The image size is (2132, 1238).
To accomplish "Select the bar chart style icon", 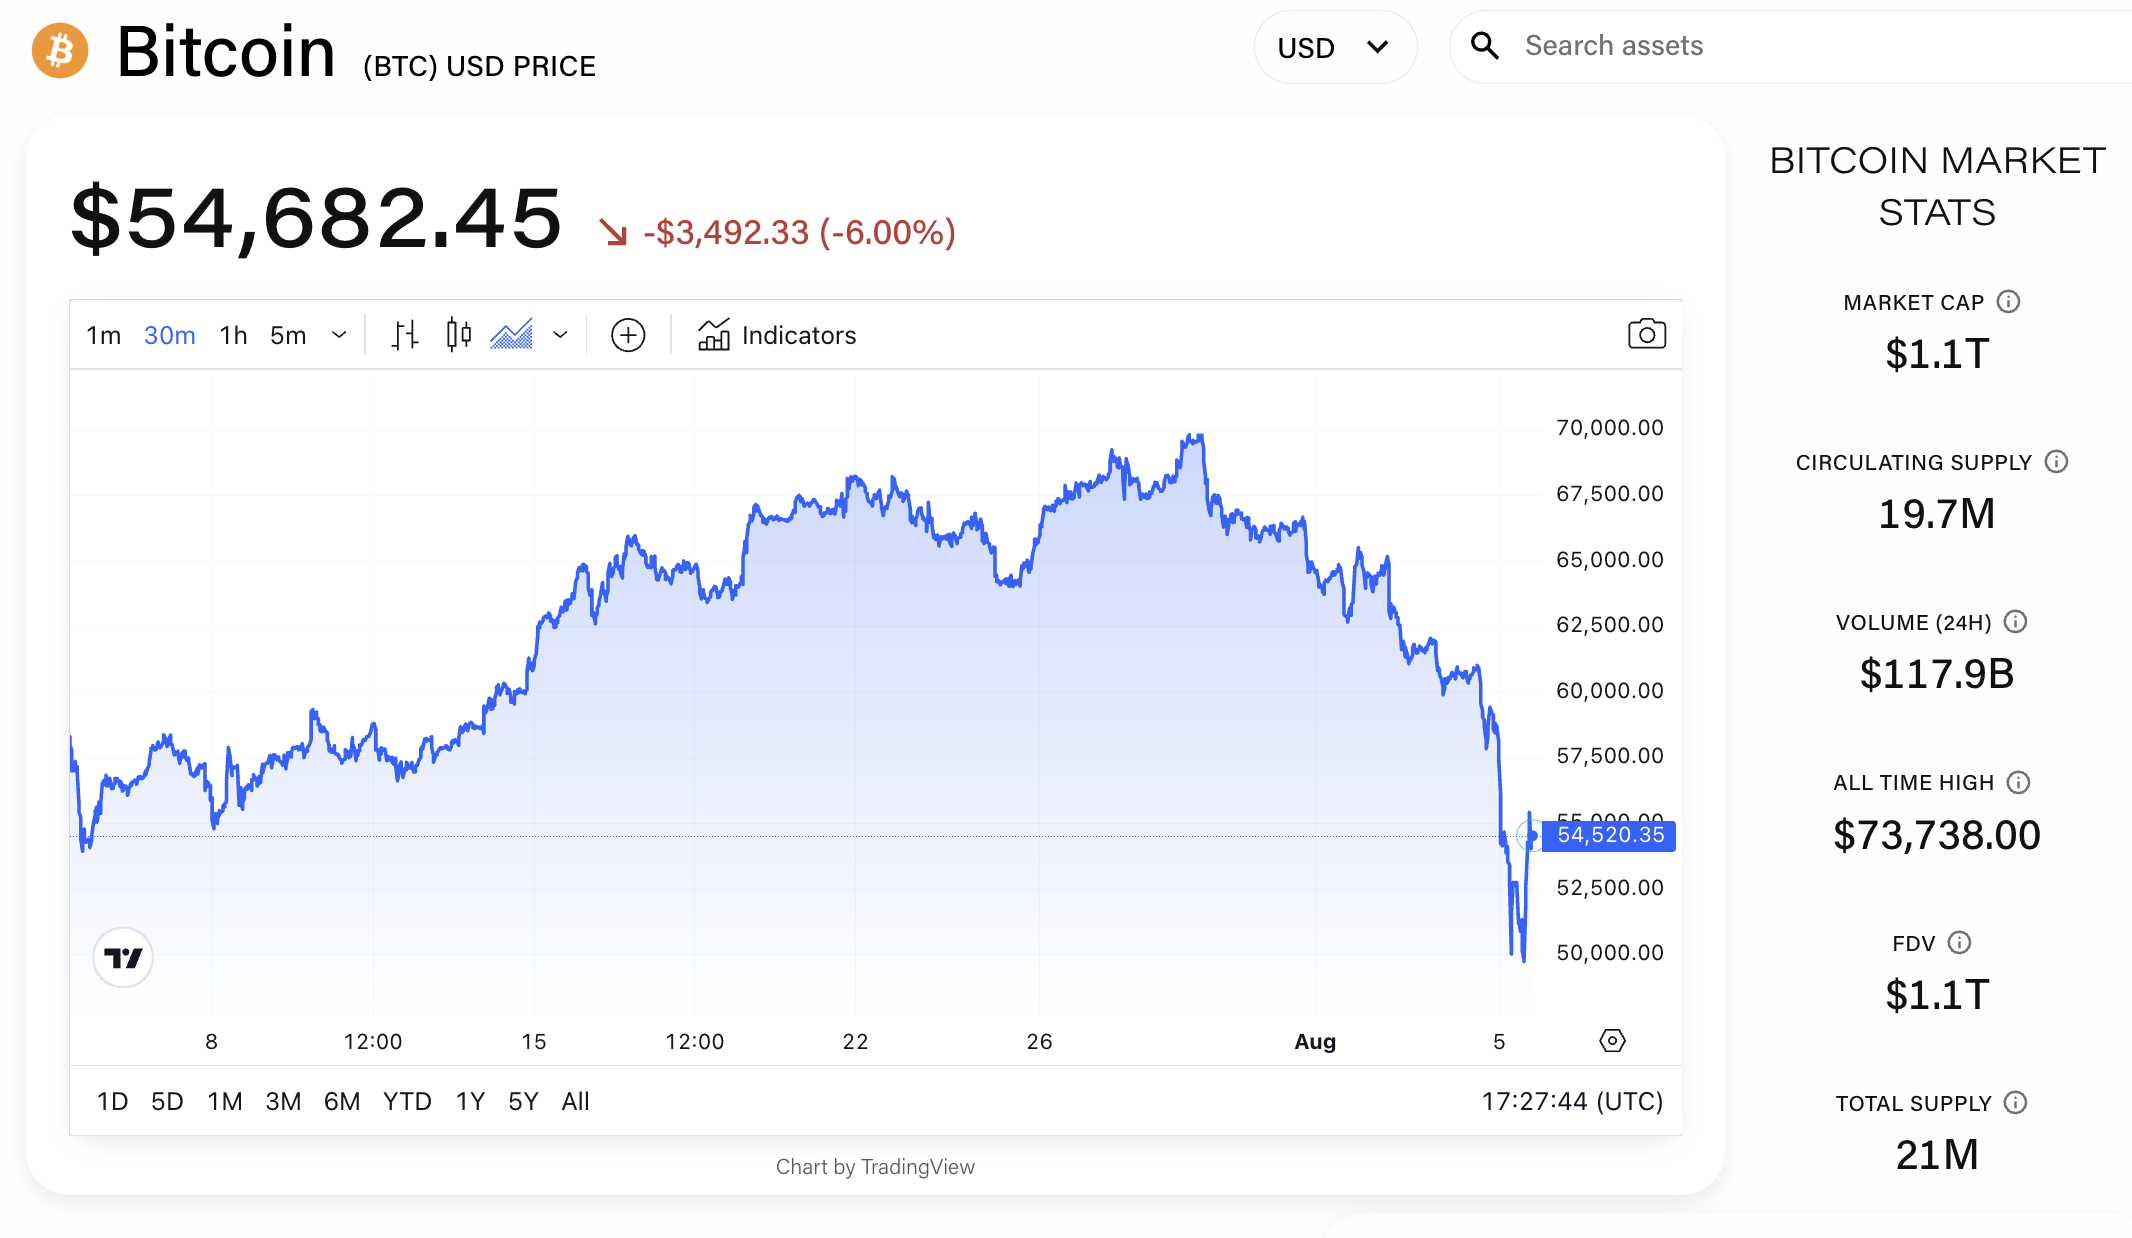I will click(x=405, y=335).
